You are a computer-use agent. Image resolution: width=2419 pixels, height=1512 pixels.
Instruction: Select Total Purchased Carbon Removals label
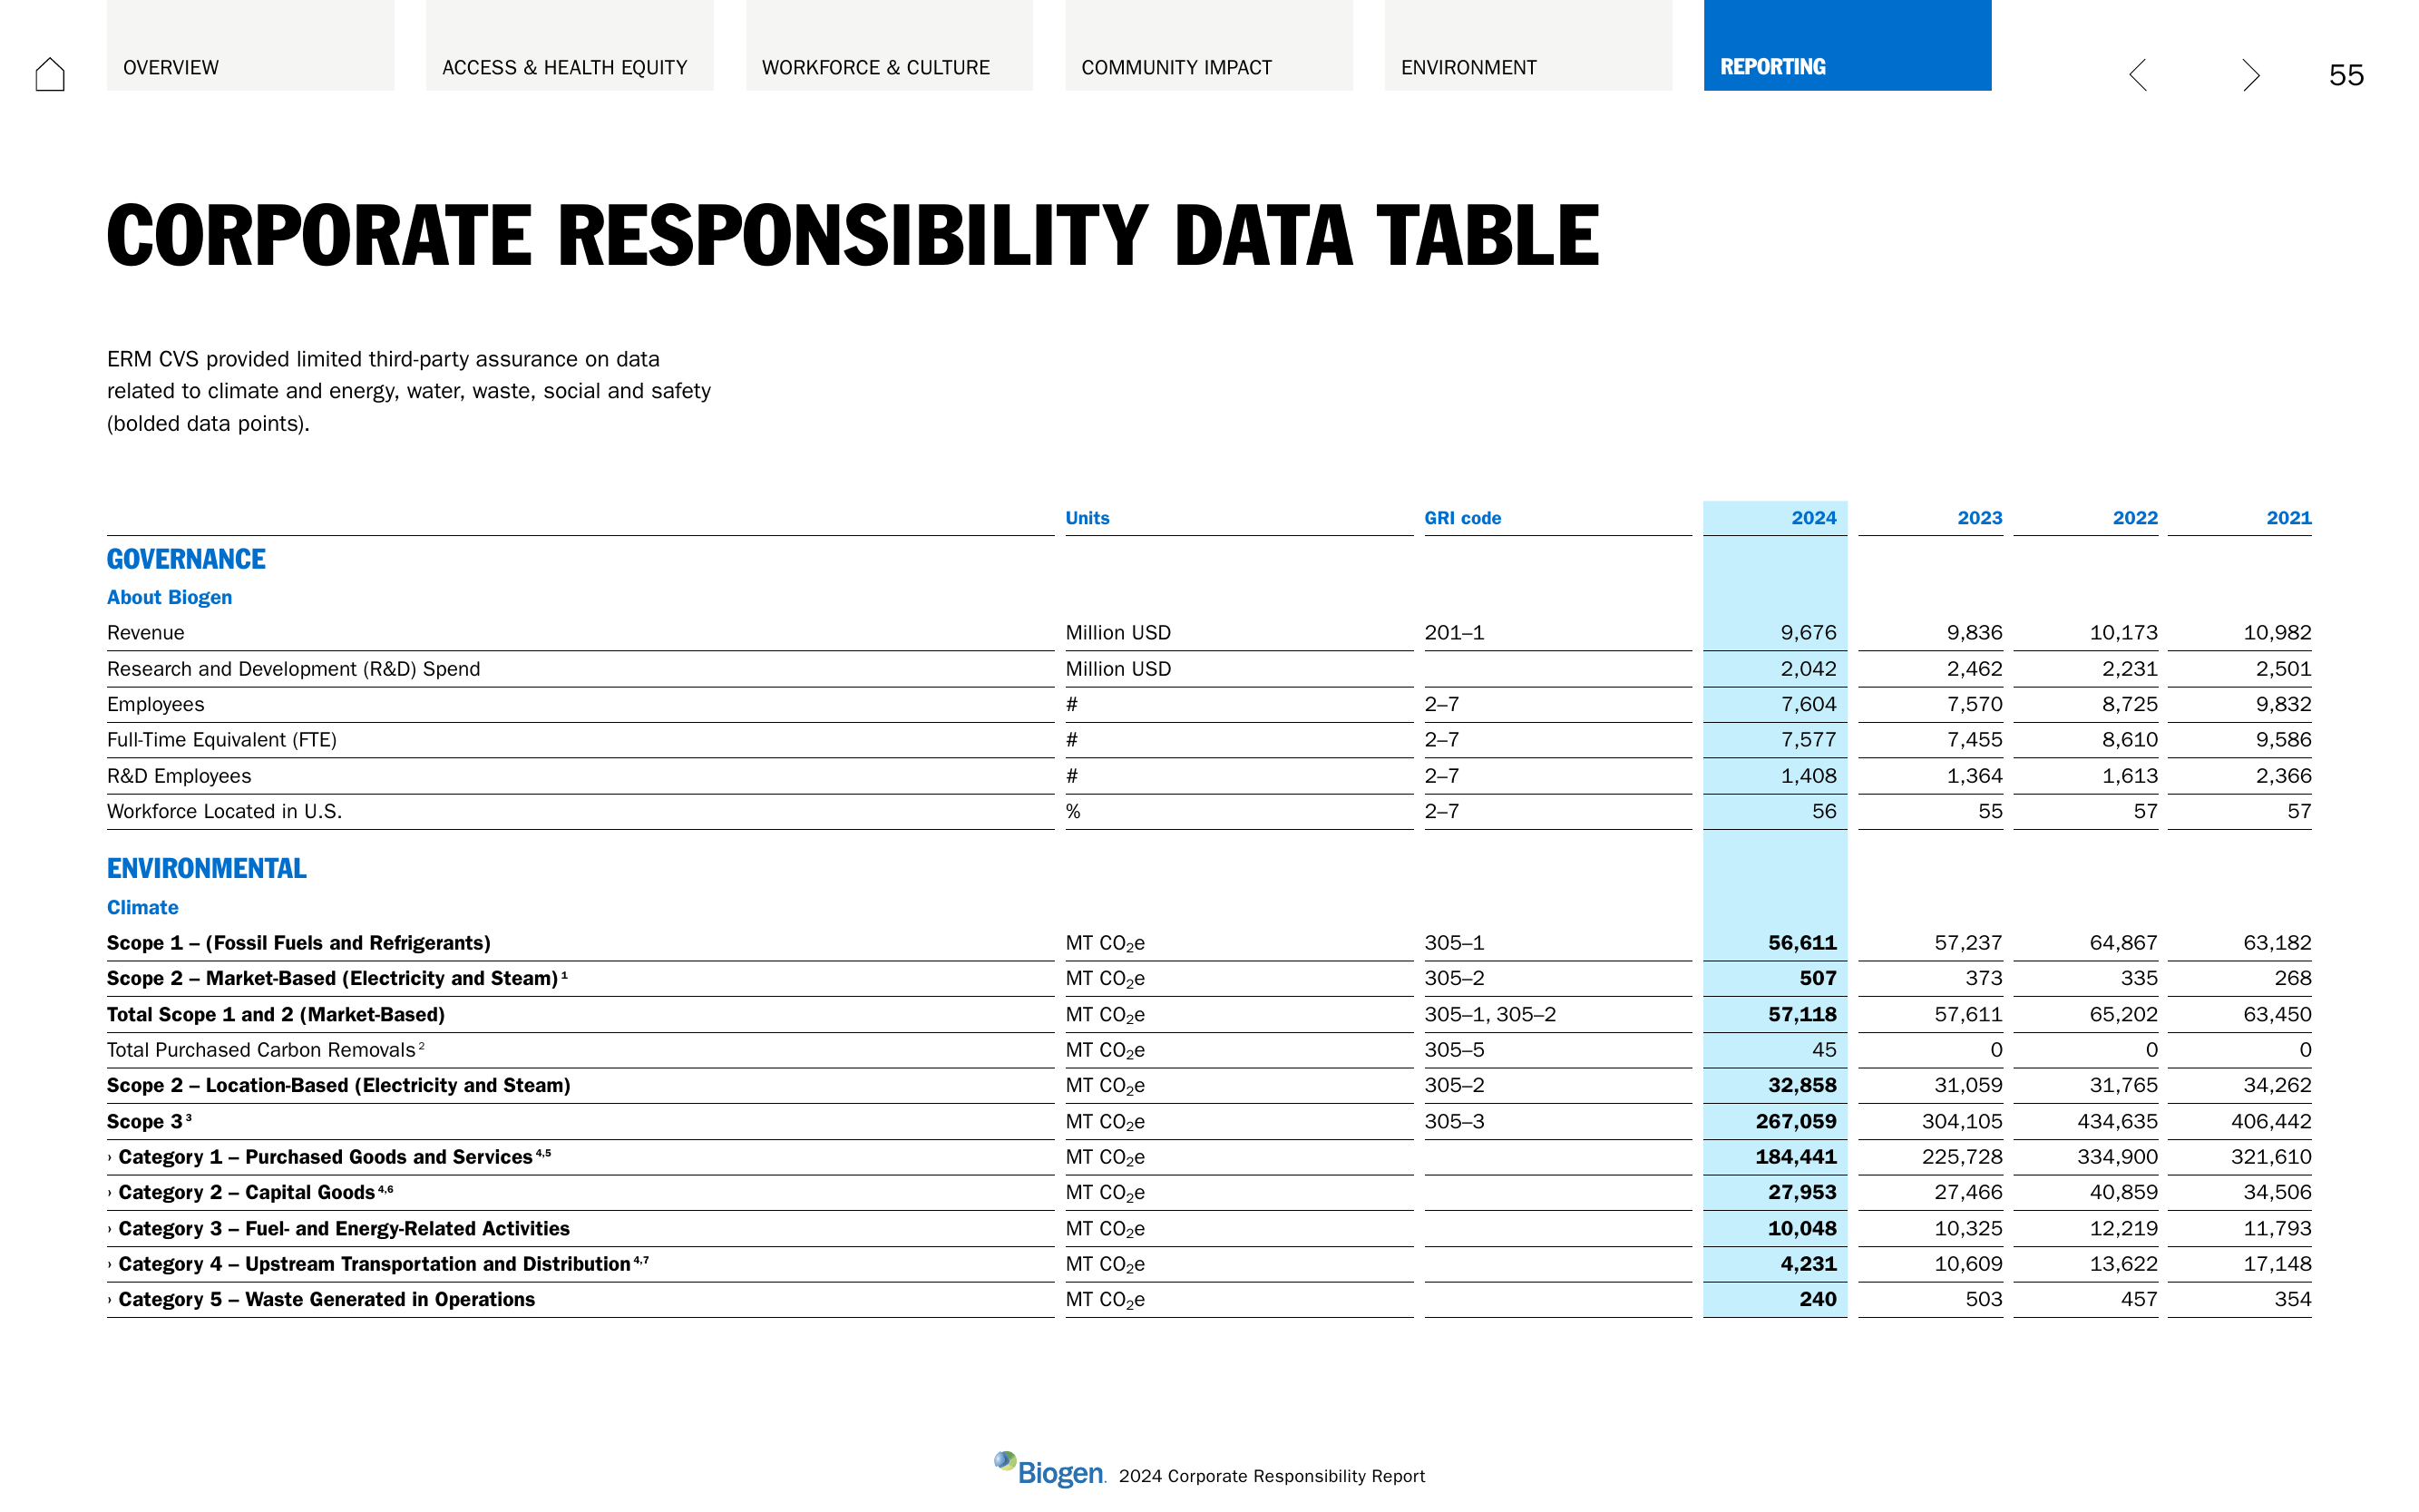pyautogui.click(x=265, y=1050)
